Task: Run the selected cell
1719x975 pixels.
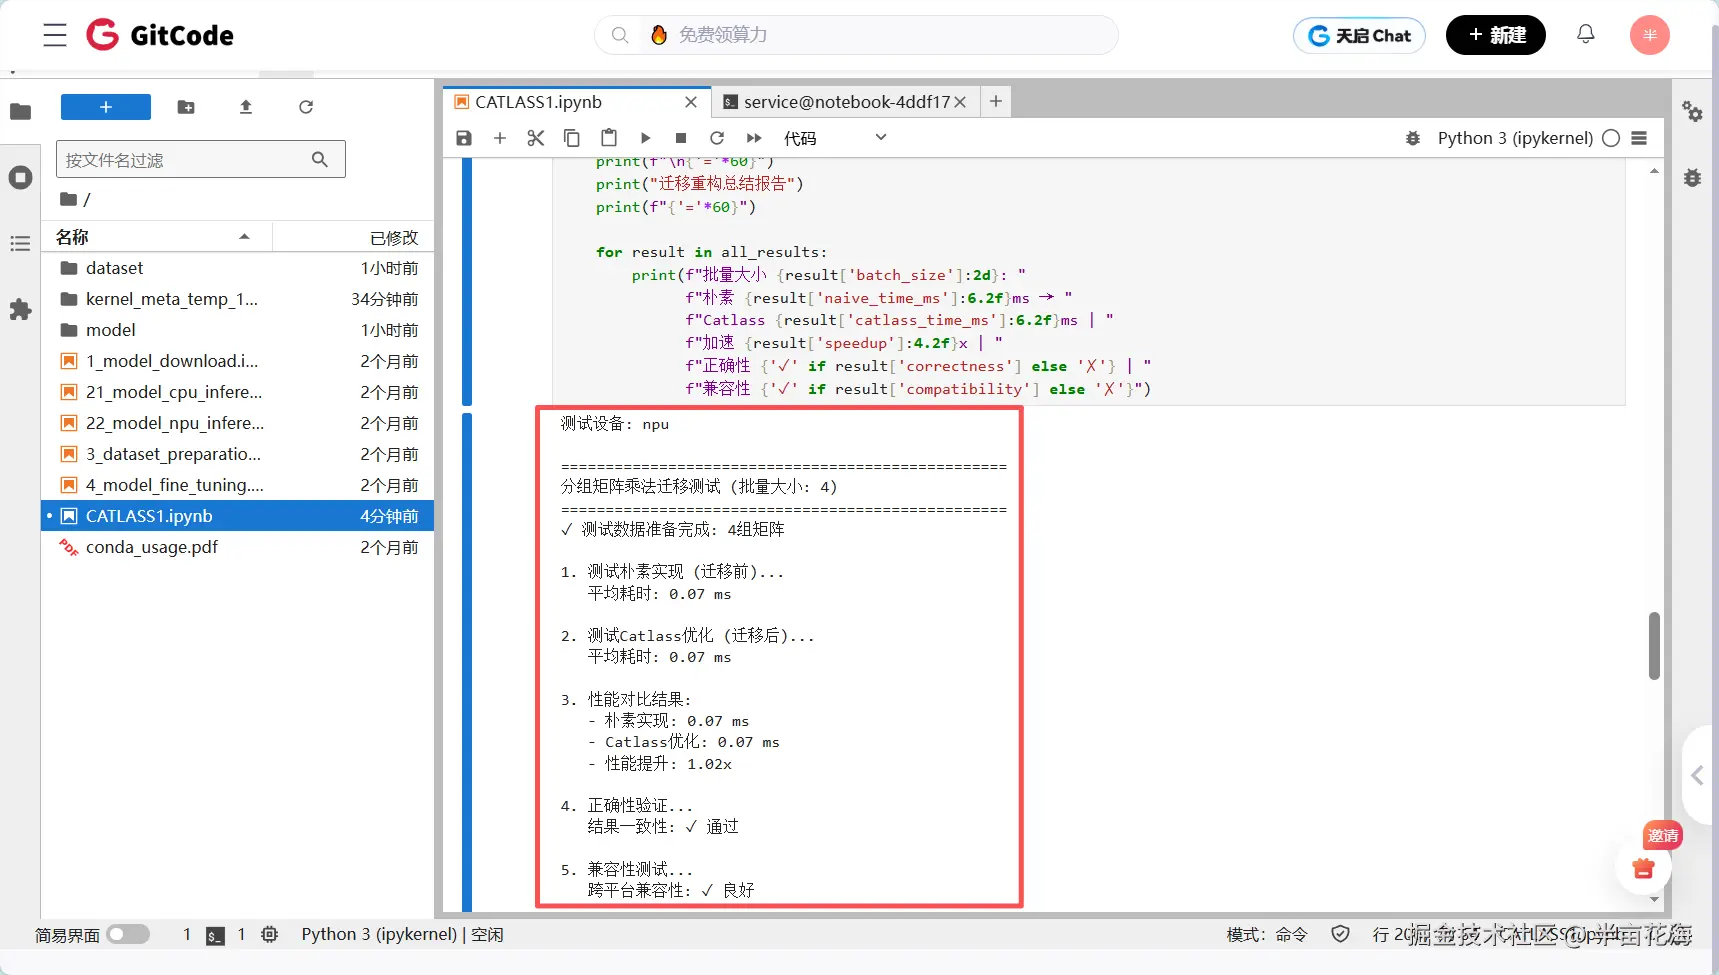Action: [645, 138]
